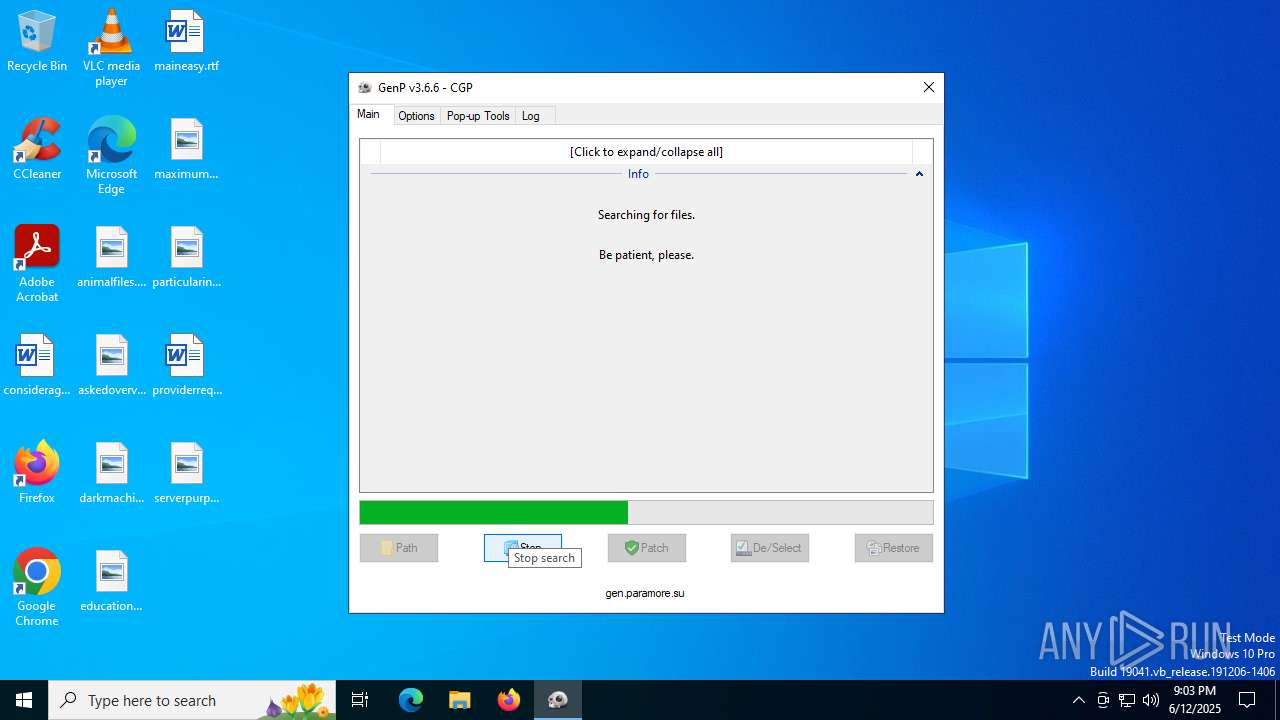Click the Restore button

[894, 548]
